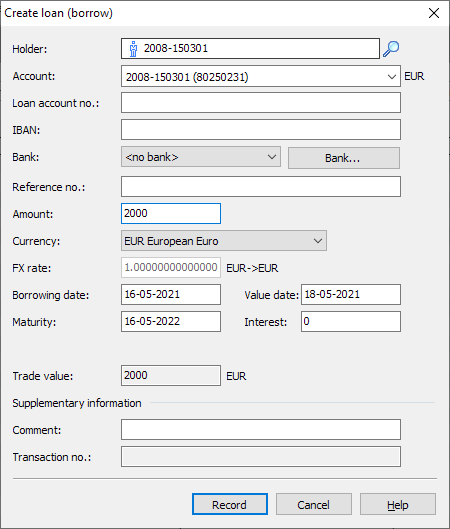Close the Create loan dialog window
The width and height of the screenshot is (450, 529).
click(434, 13)
